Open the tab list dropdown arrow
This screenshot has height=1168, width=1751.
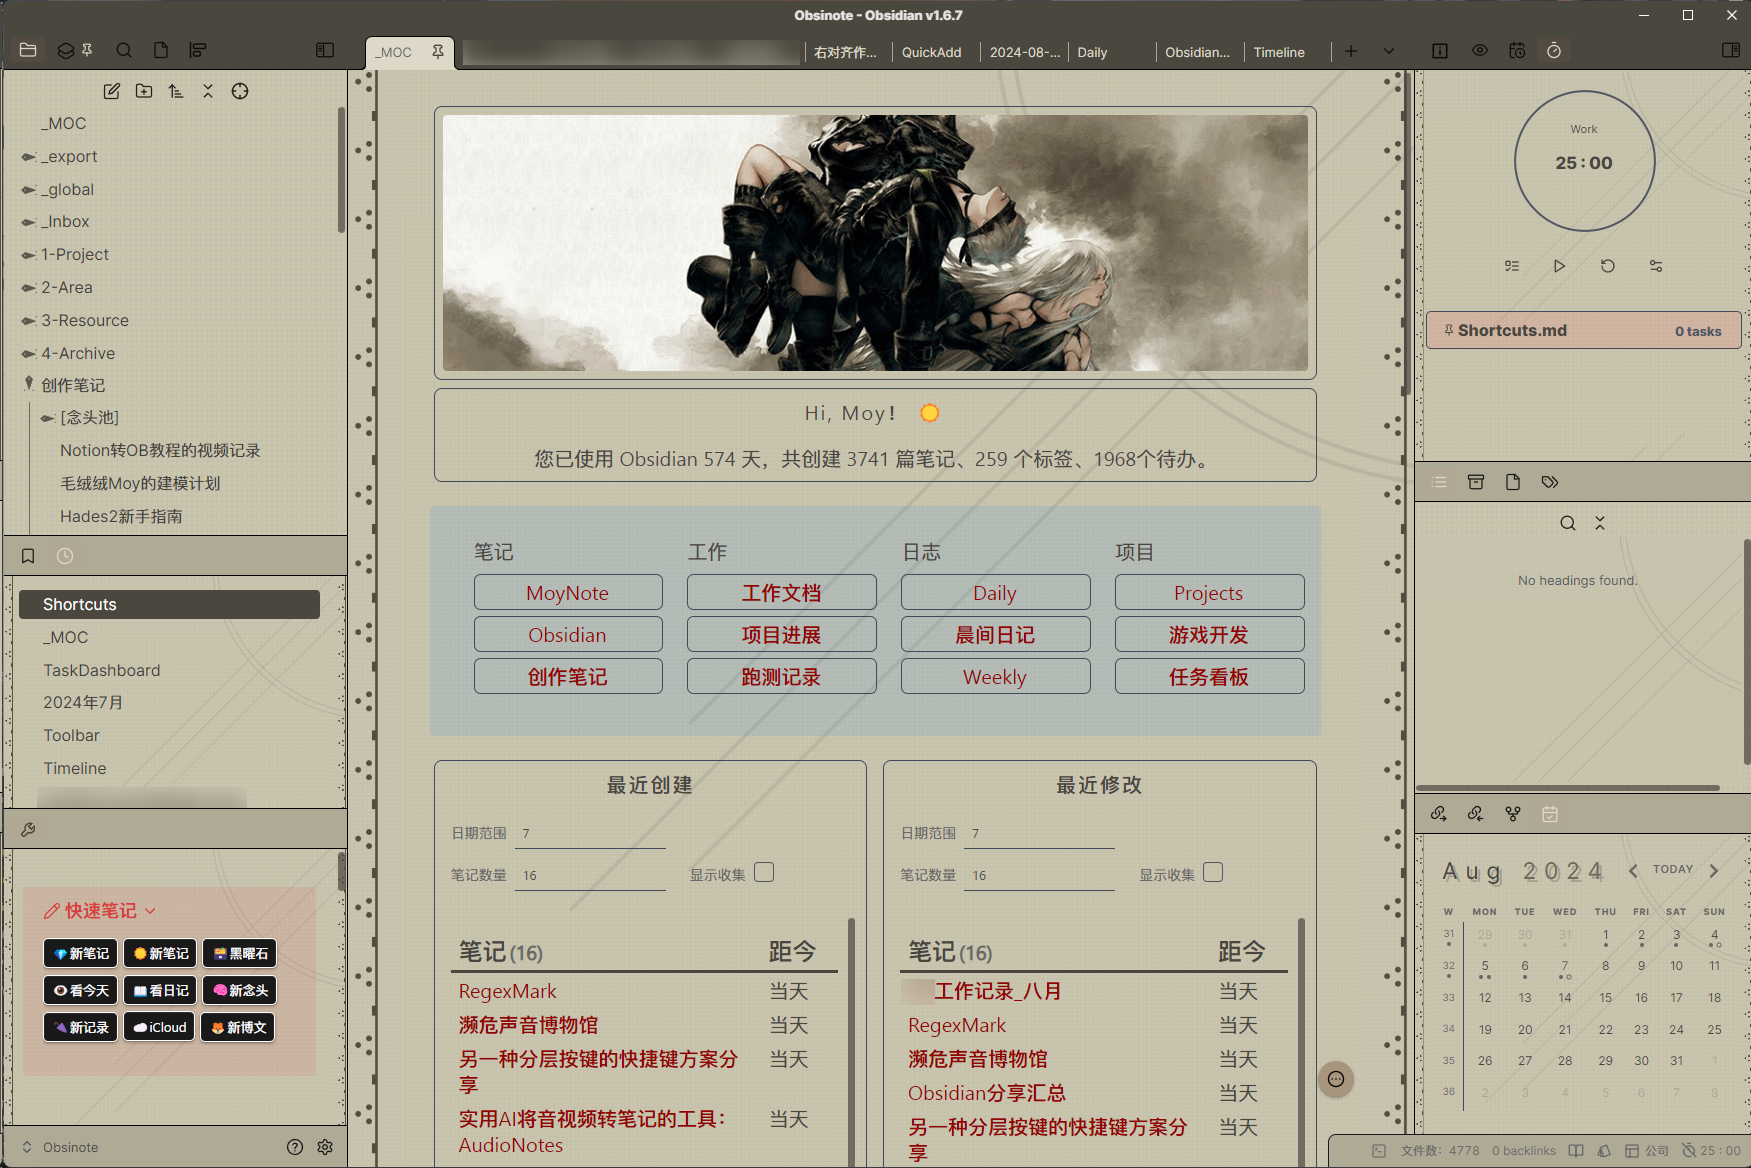(x=1389, y=51)
